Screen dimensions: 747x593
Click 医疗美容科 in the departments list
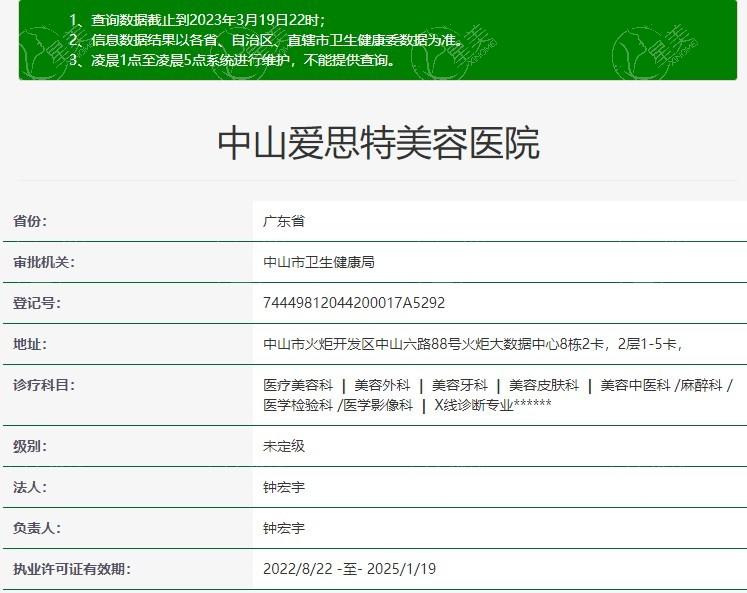tap(297, 385)
